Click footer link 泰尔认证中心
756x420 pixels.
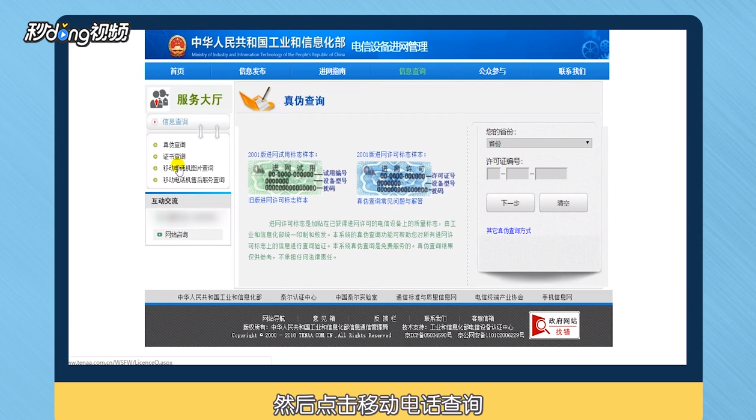pyautogui.click(x=298, y=297)
